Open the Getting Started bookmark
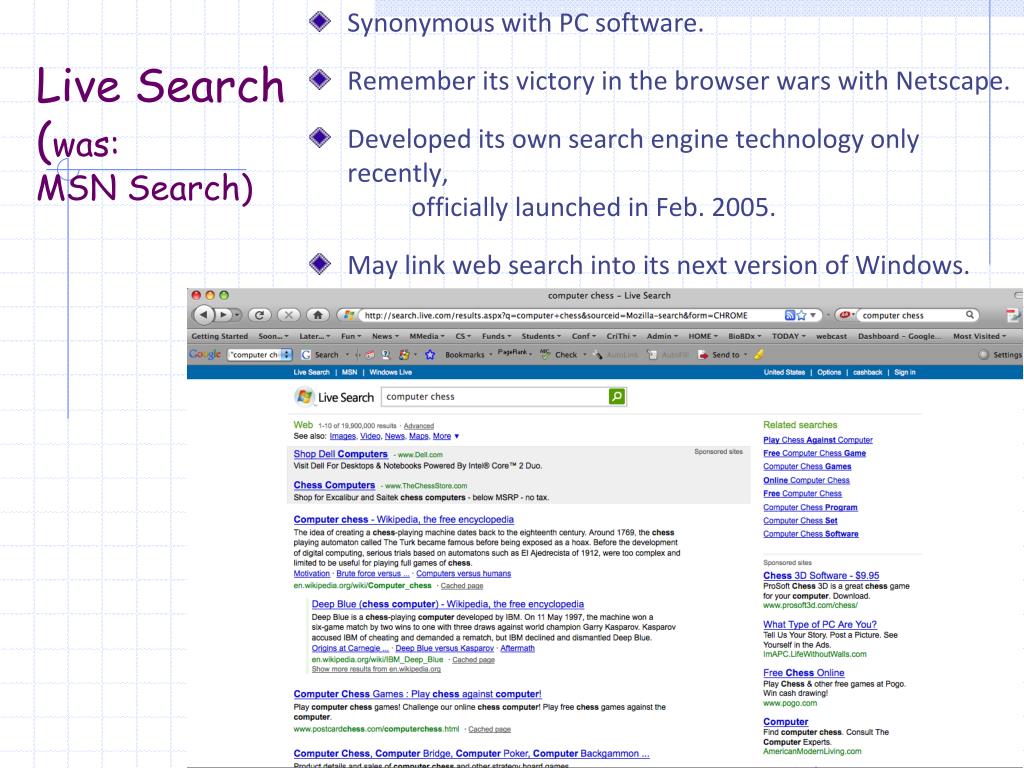The height and width of the screenshot is (768, 1024). pos(219,336)
